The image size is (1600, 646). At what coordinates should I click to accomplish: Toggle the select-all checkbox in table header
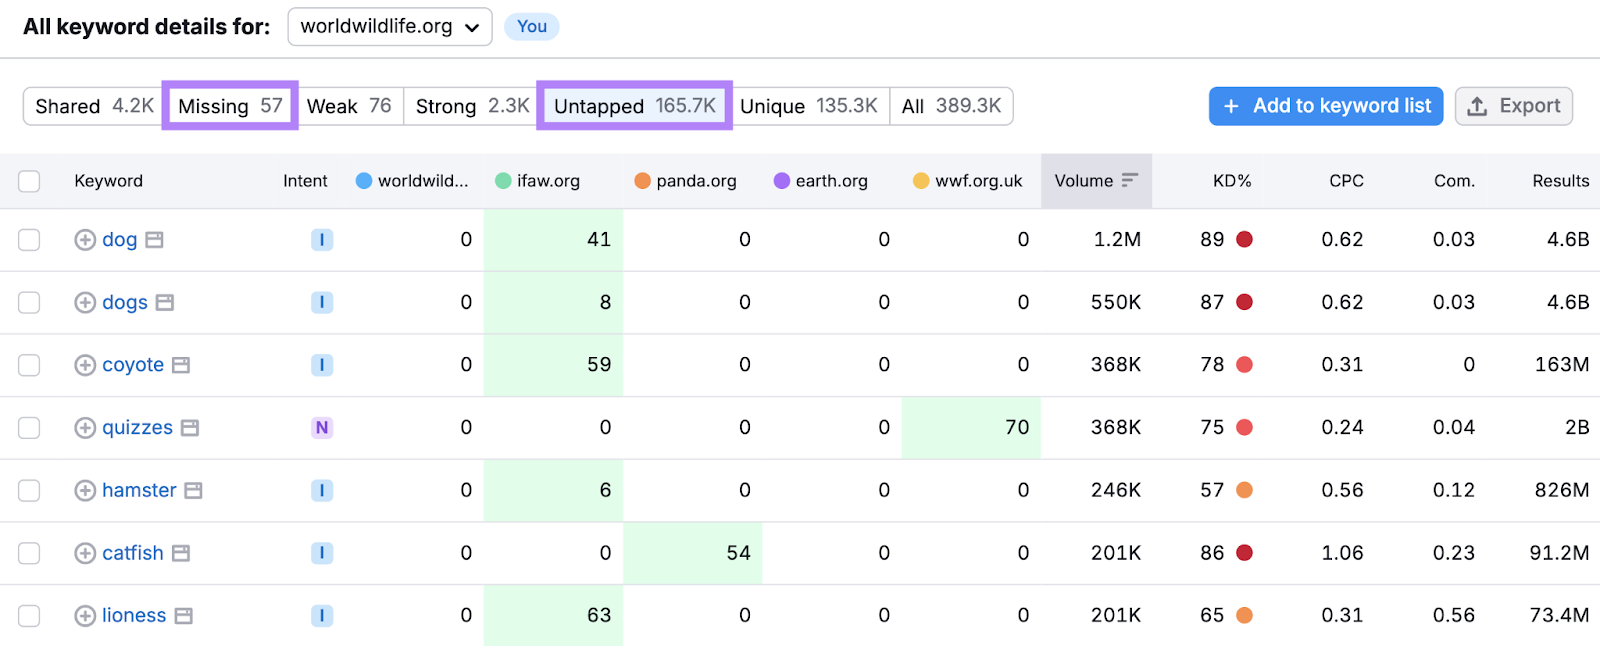point(29,181)
